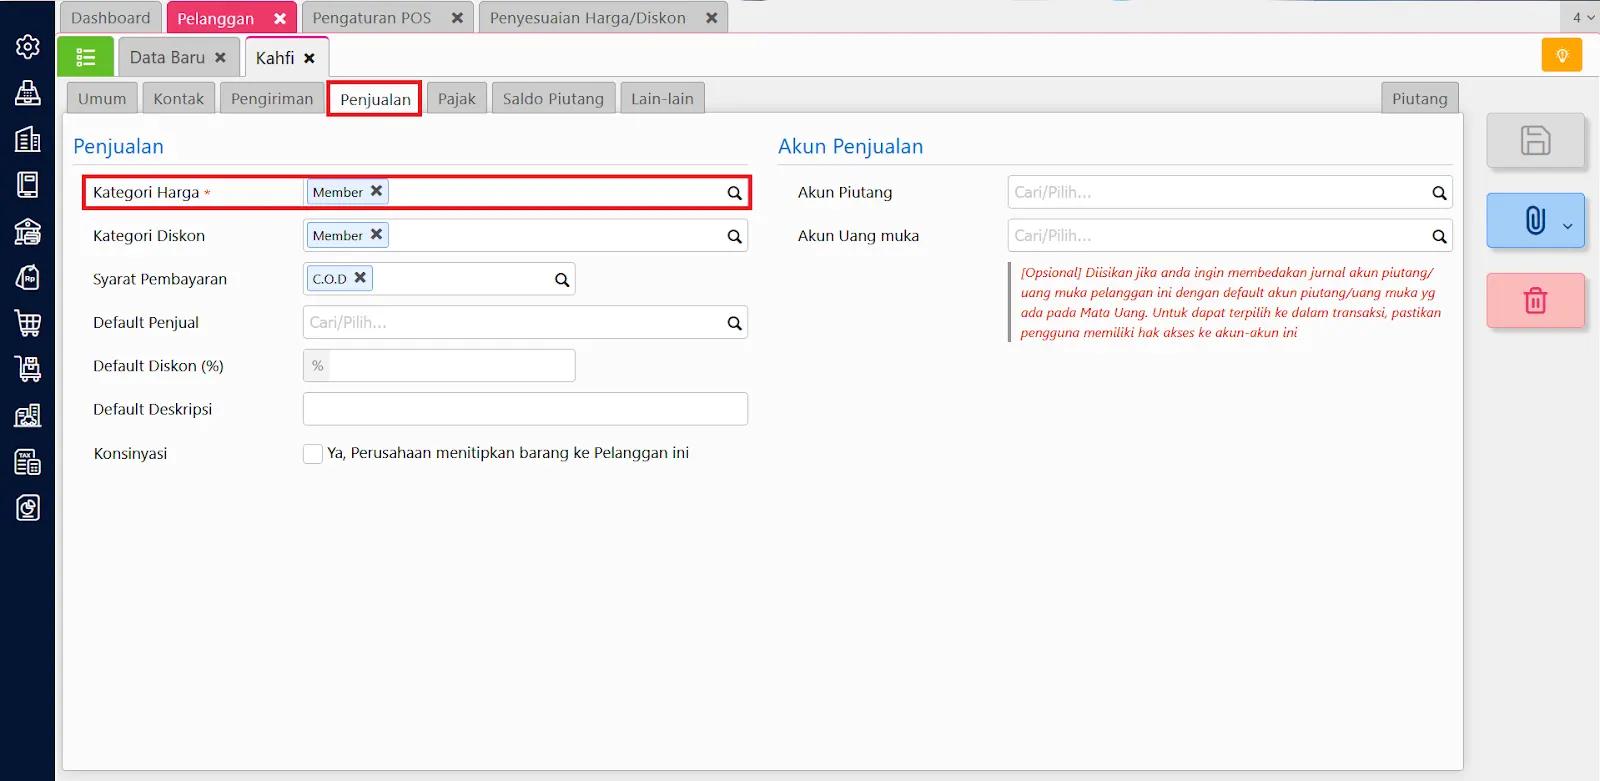Open Default Penjual search dropdown
The height and width of the screenshot is (781, 1600).
(734, 323)
